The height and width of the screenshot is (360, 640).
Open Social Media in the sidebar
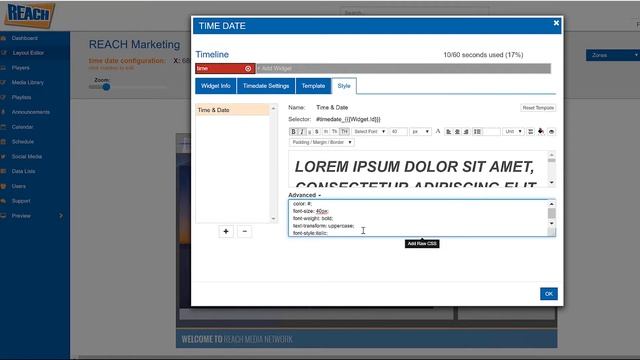coord(27,157)
